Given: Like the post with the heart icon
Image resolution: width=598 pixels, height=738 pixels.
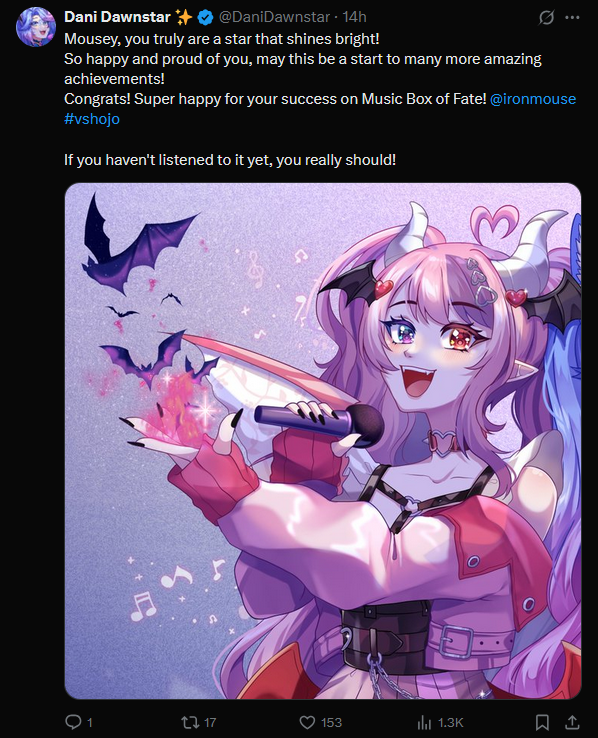Looking at the screenshot, I should pyautogui.click(x=307, y=722).
